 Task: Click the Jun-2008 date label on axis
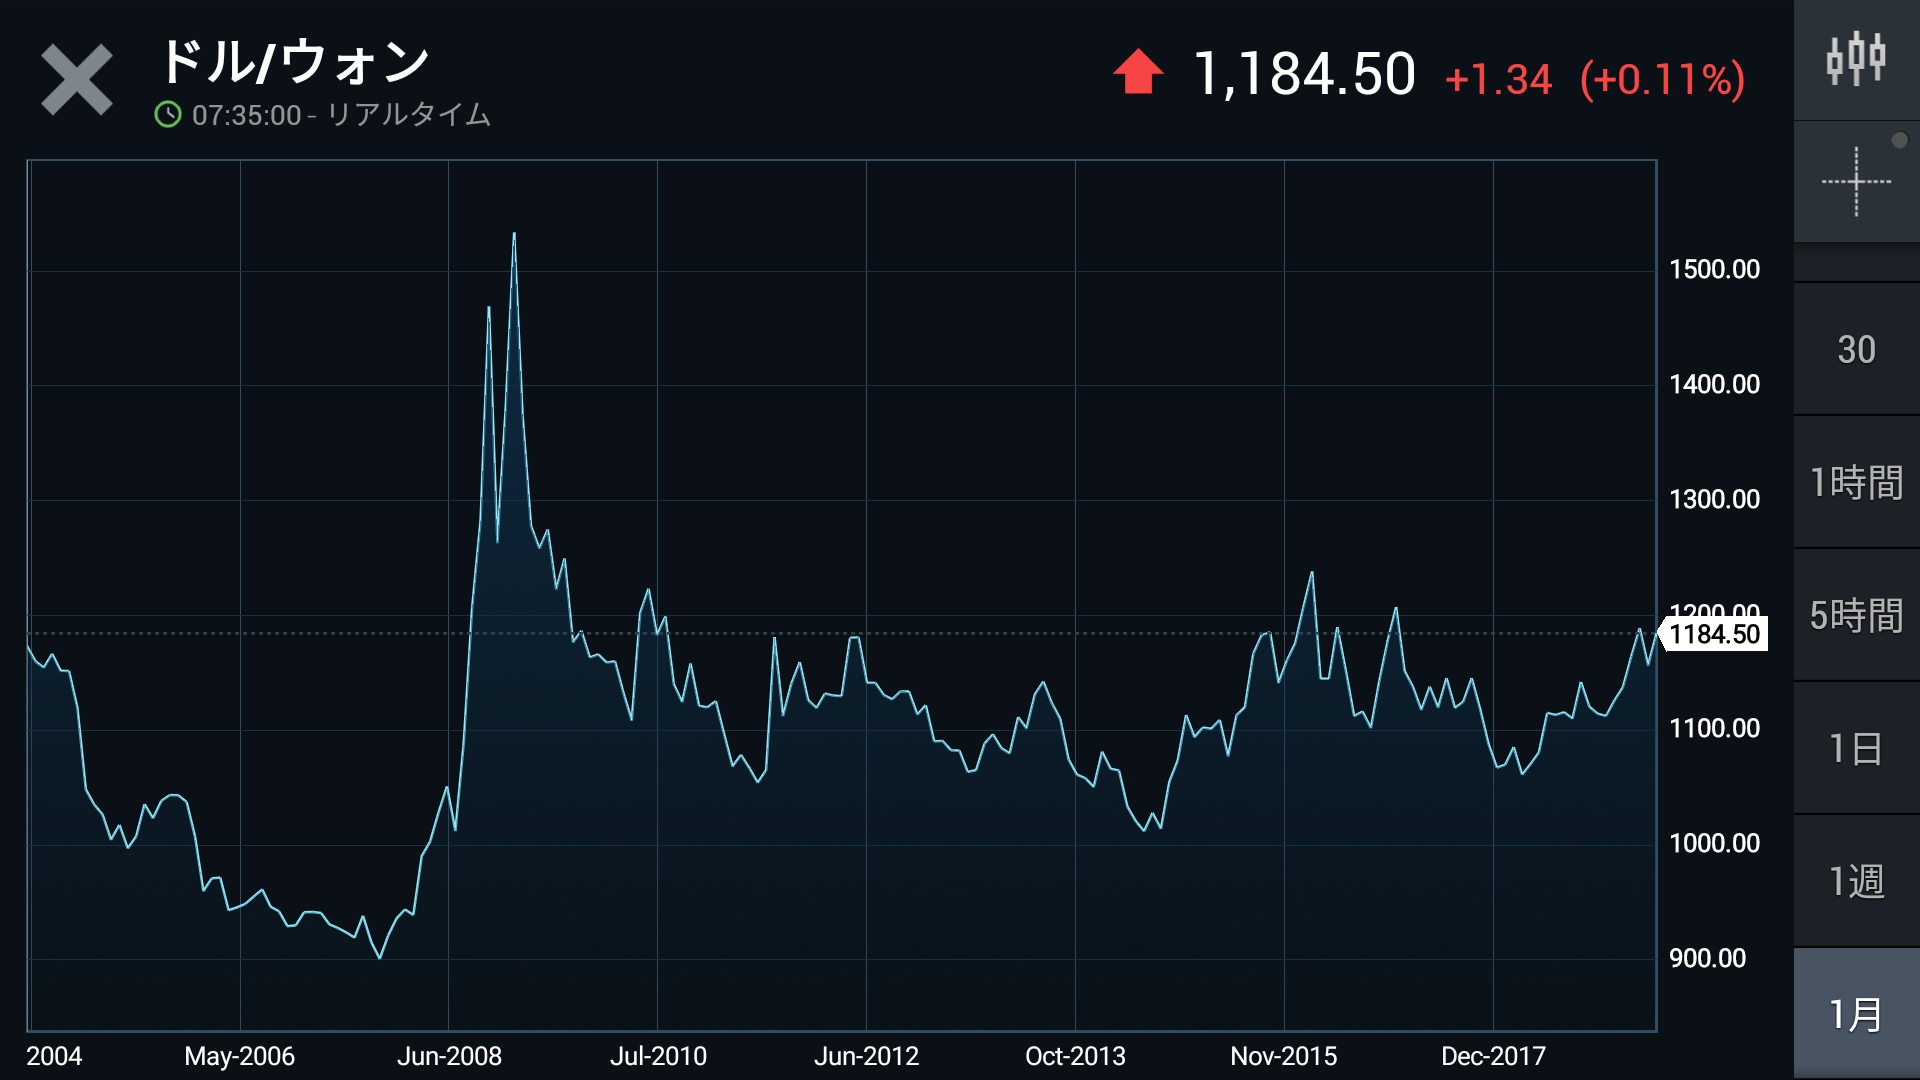coord(449,1056)
